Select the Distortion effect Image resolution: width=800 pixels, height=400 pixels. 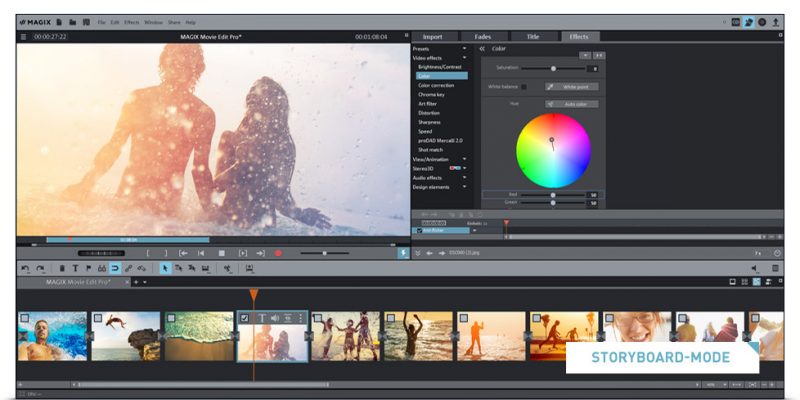tap(429, 113)
